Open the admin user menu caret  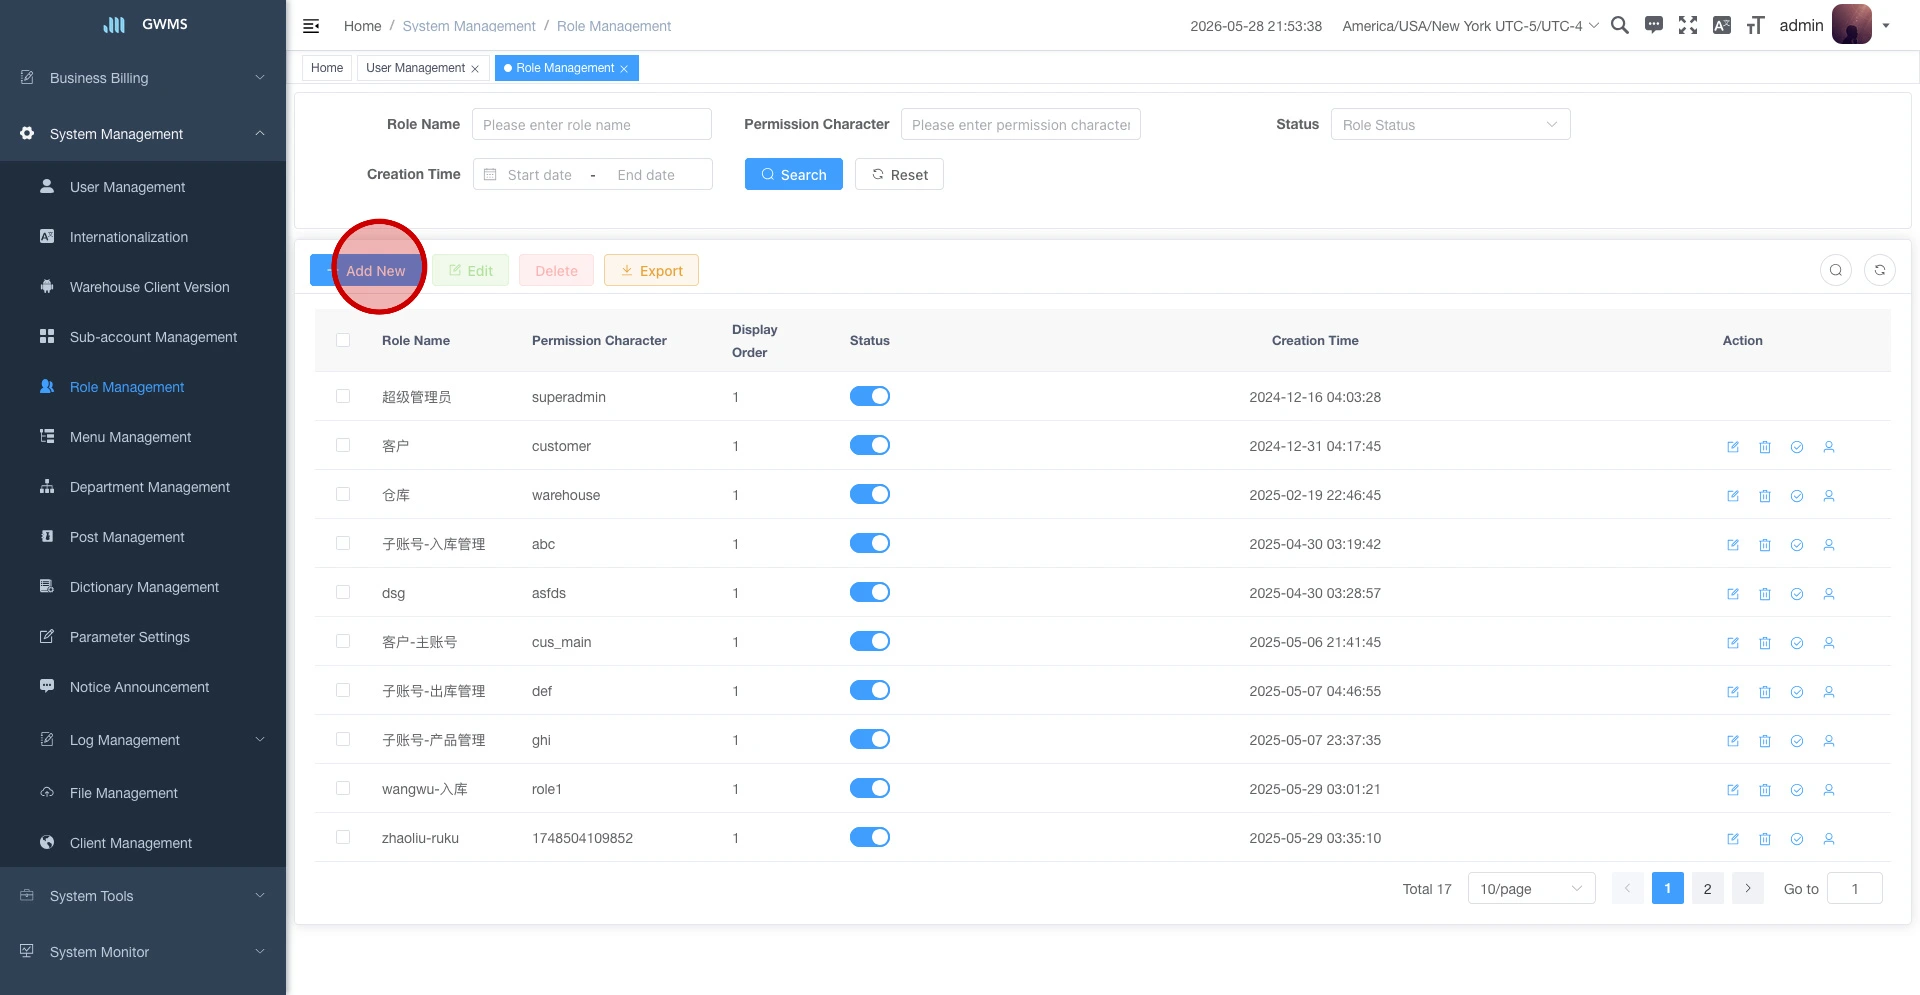[x=1886, y=26]
